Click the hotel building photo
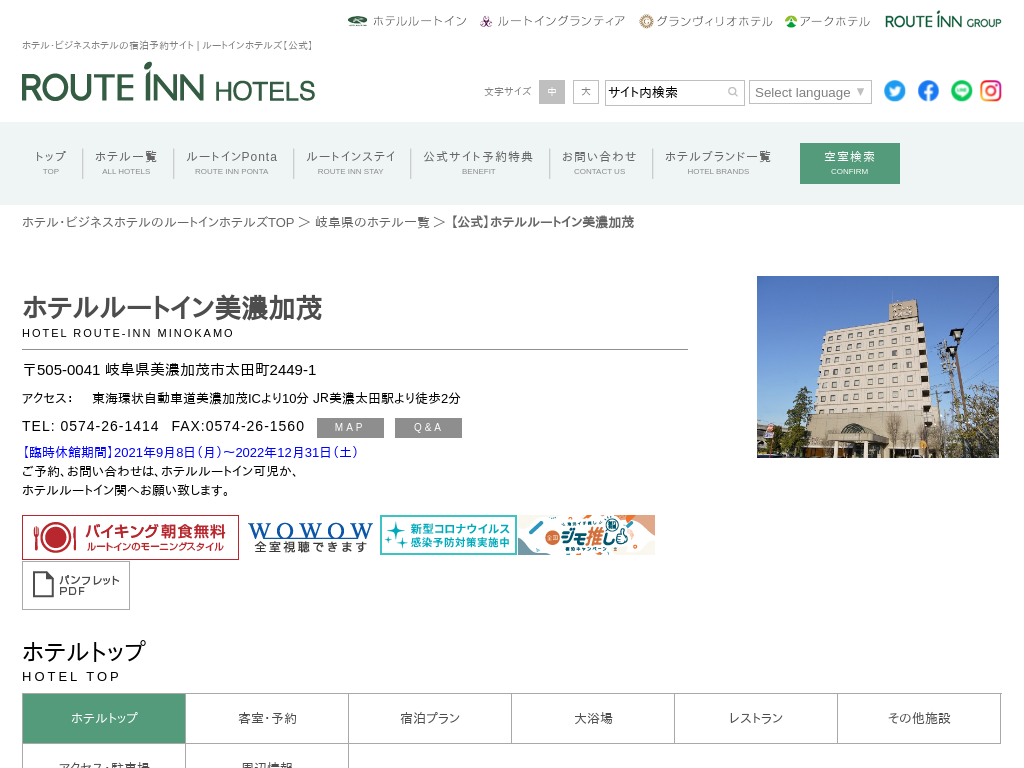The image size is (1024, 768). pos(878,366)
